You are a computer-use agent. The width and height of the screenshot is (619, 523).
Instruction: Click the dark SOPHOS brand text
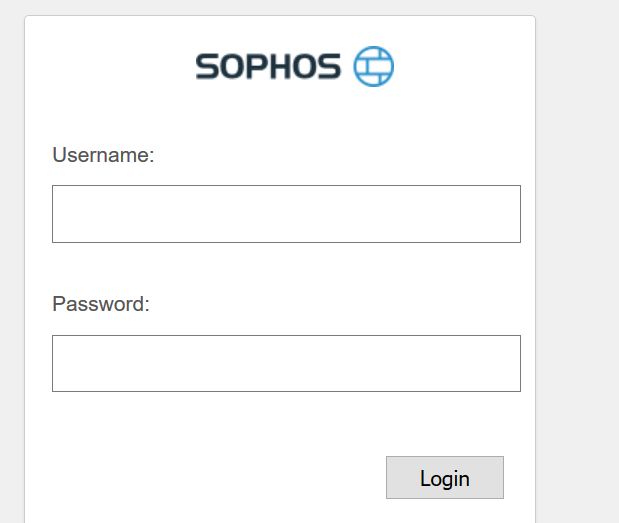coord(268,67)
